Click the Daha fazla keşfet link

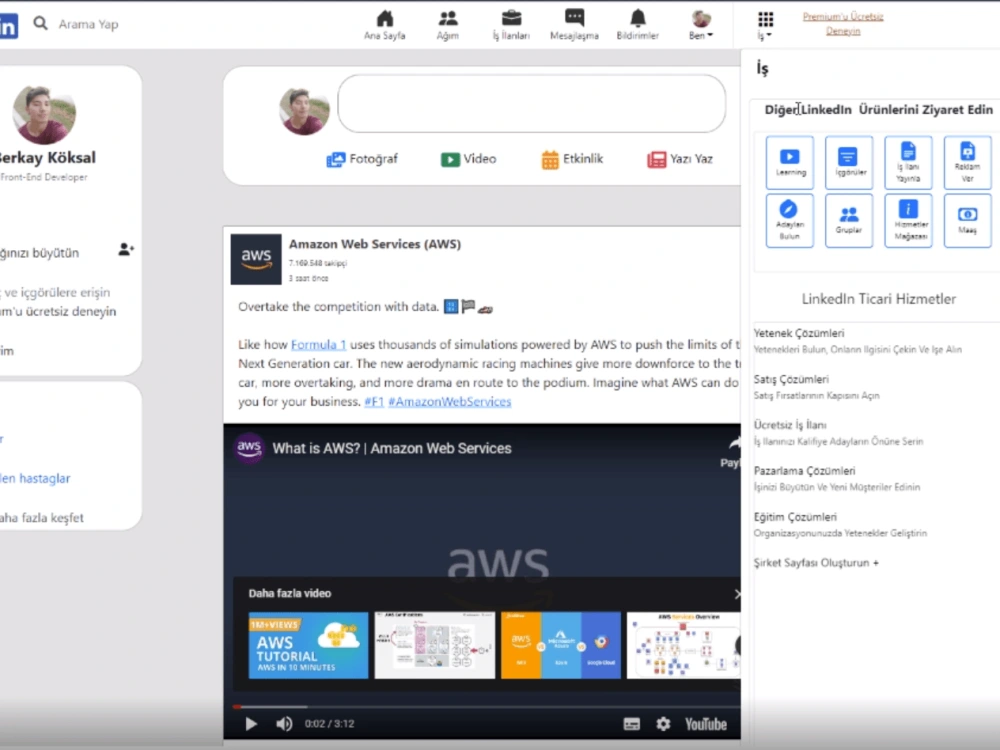tap(41, 518)
